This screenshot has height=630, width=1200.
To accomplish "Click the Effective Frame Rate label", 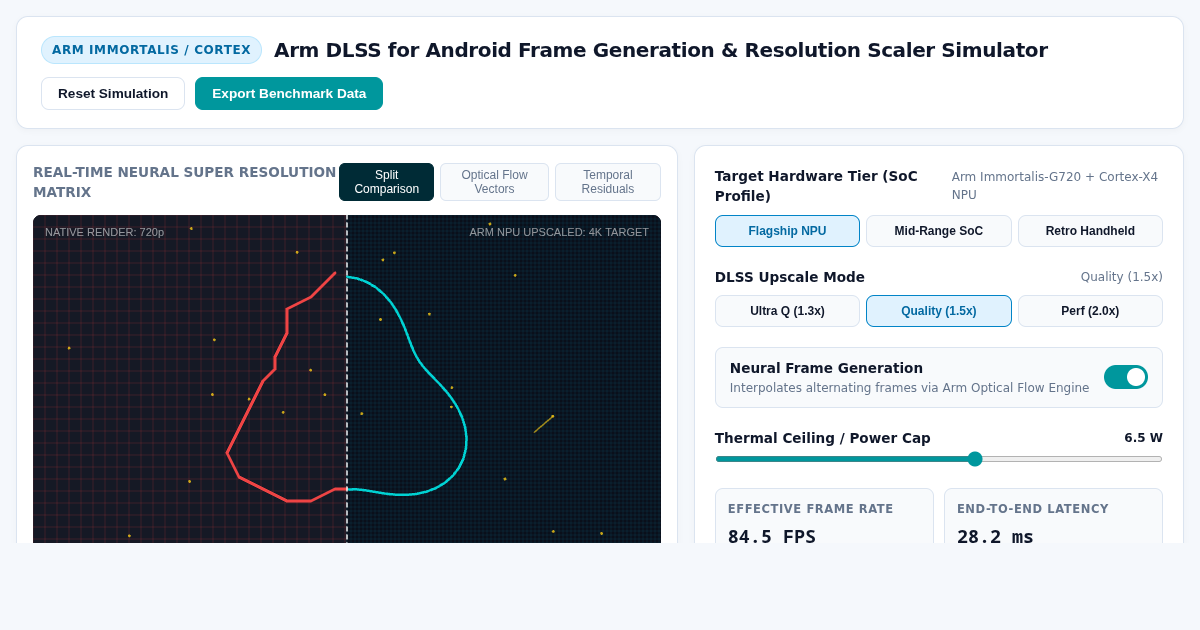I will [x=810, y=509].
